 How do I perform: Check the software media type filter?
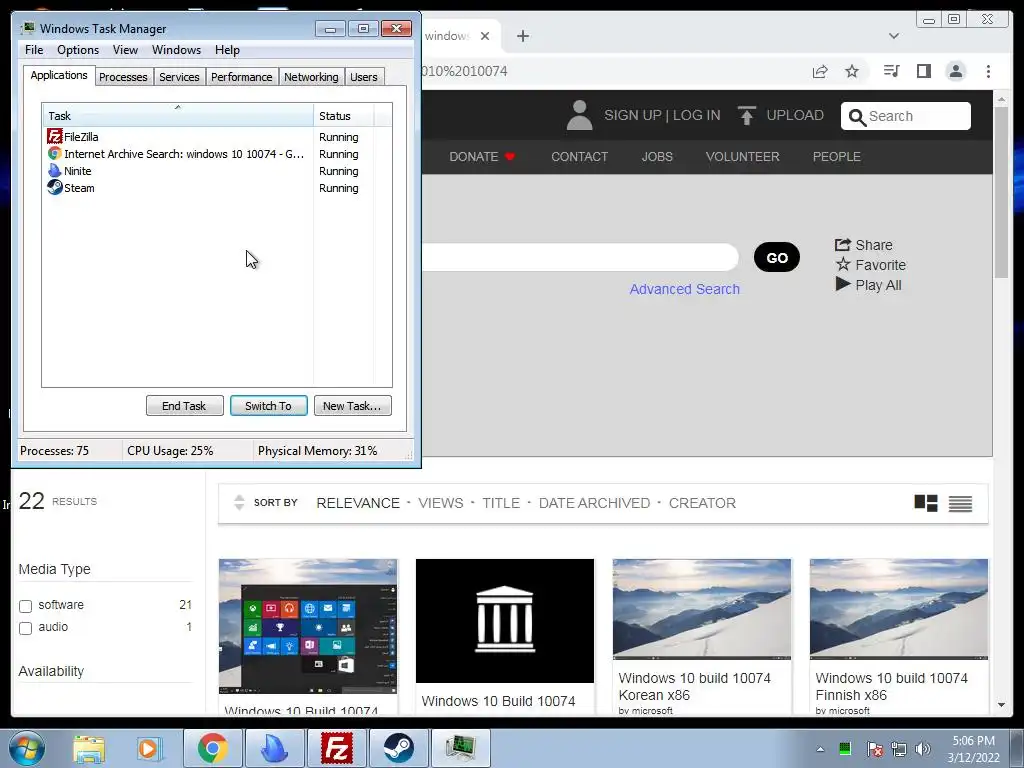pyautogui.click(x=25, y=606)
